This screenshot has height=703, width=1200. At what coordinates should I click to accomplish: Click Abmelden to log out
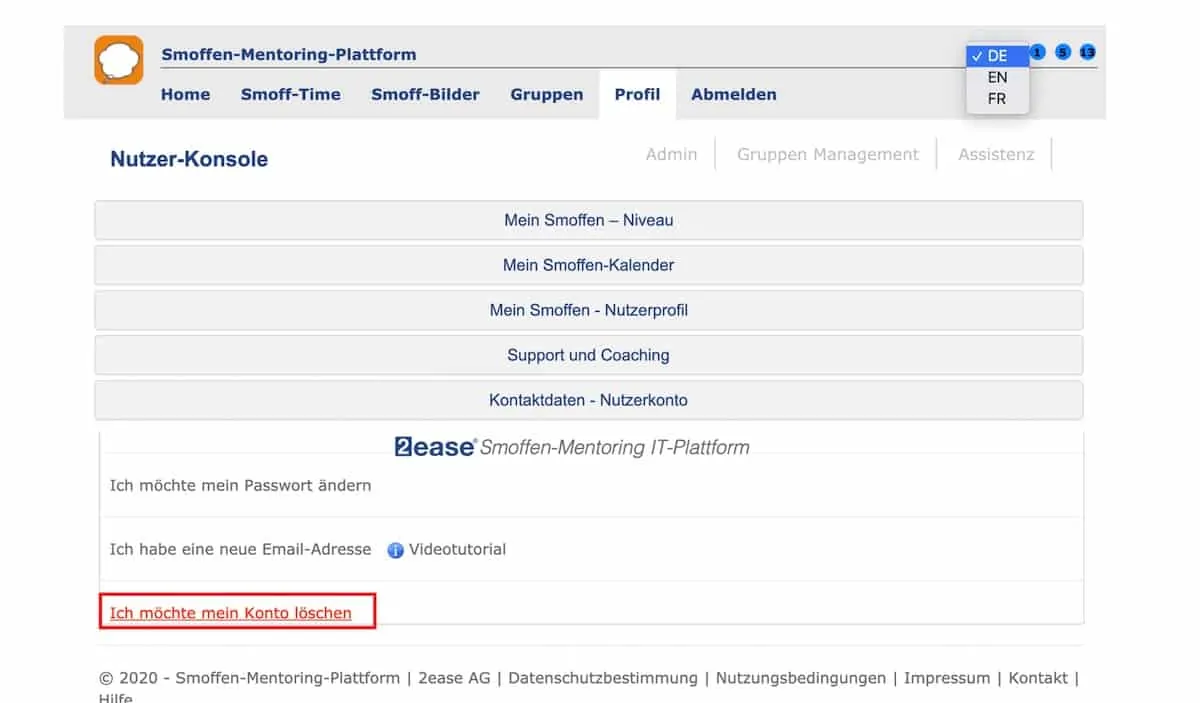tap(733, 94)
